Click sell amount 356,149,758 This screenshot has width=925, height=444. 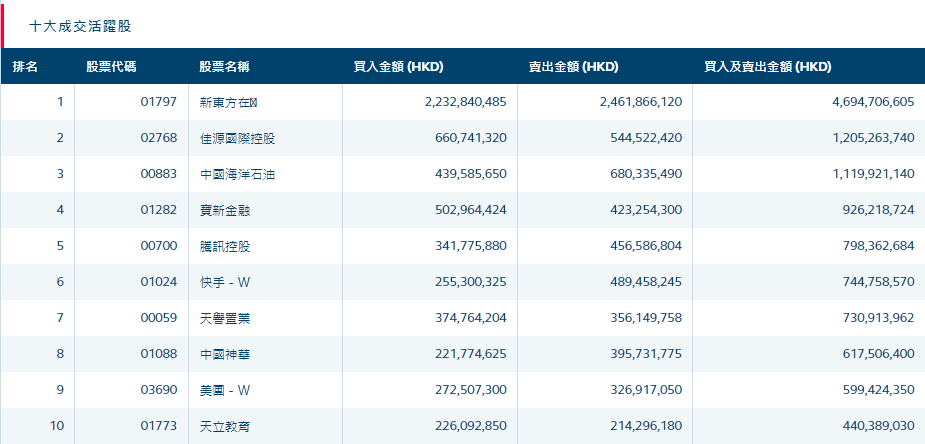(647, 318)
